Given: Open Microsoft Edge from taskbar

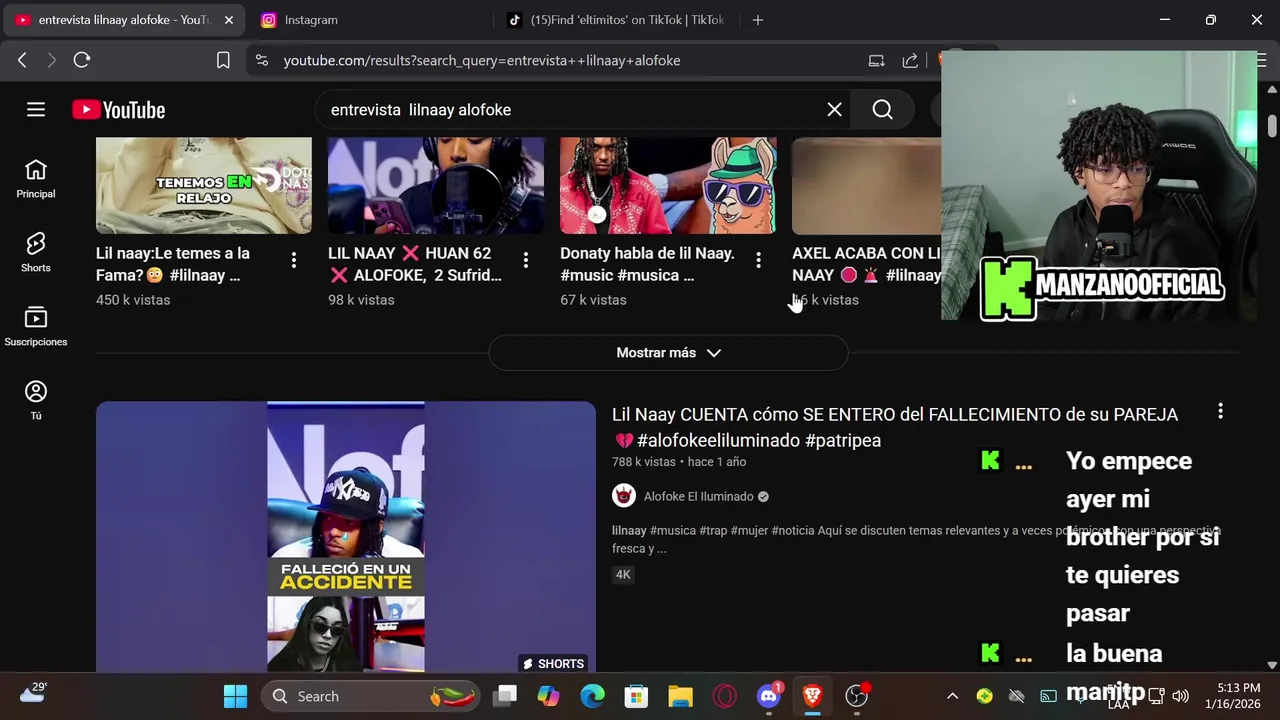Looking at the screenshot, I should [x=592, y=696].
